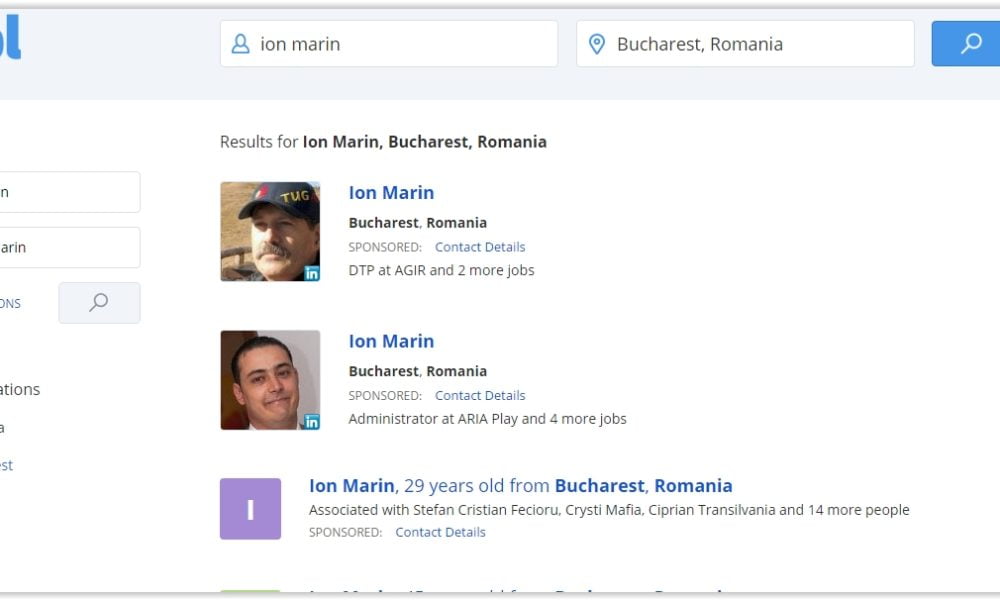Focus the "ion marin" name search field
The height and width of the screenshot is (600, 1000).
tap(400, 44)
